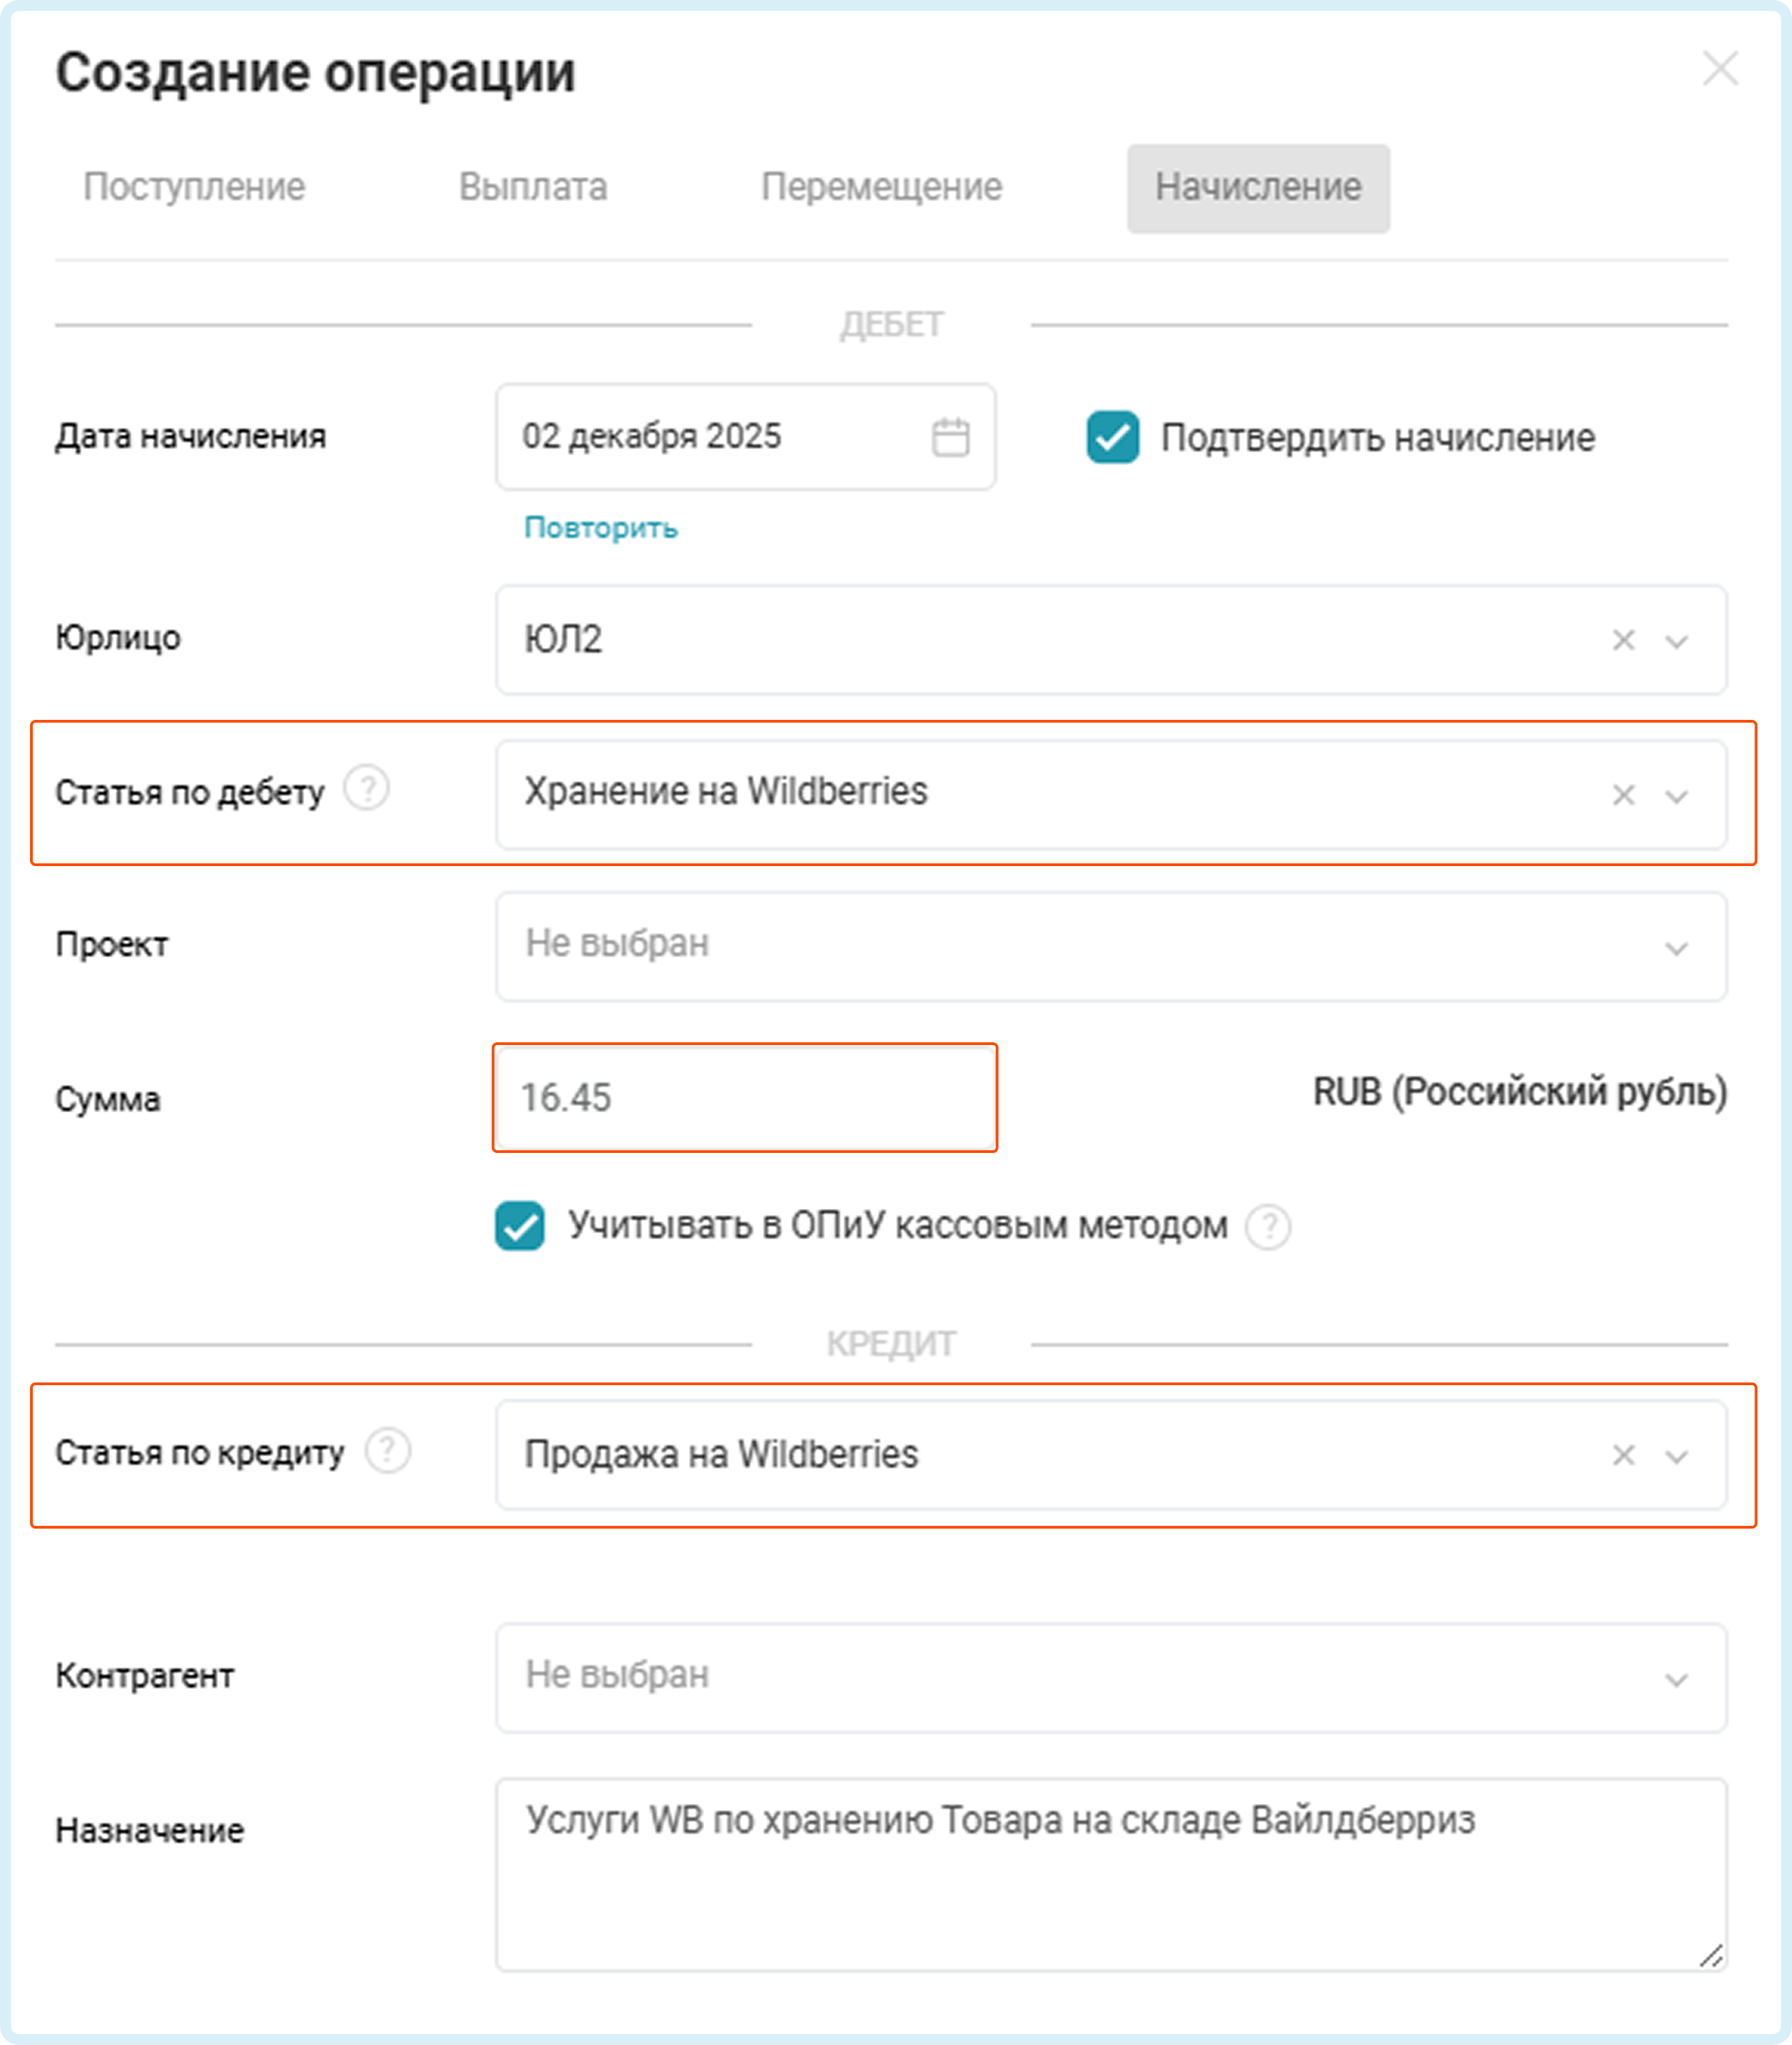Uncheck Подтвердить начисление checkbox

pyautogui.click(x=1113, y=438)
